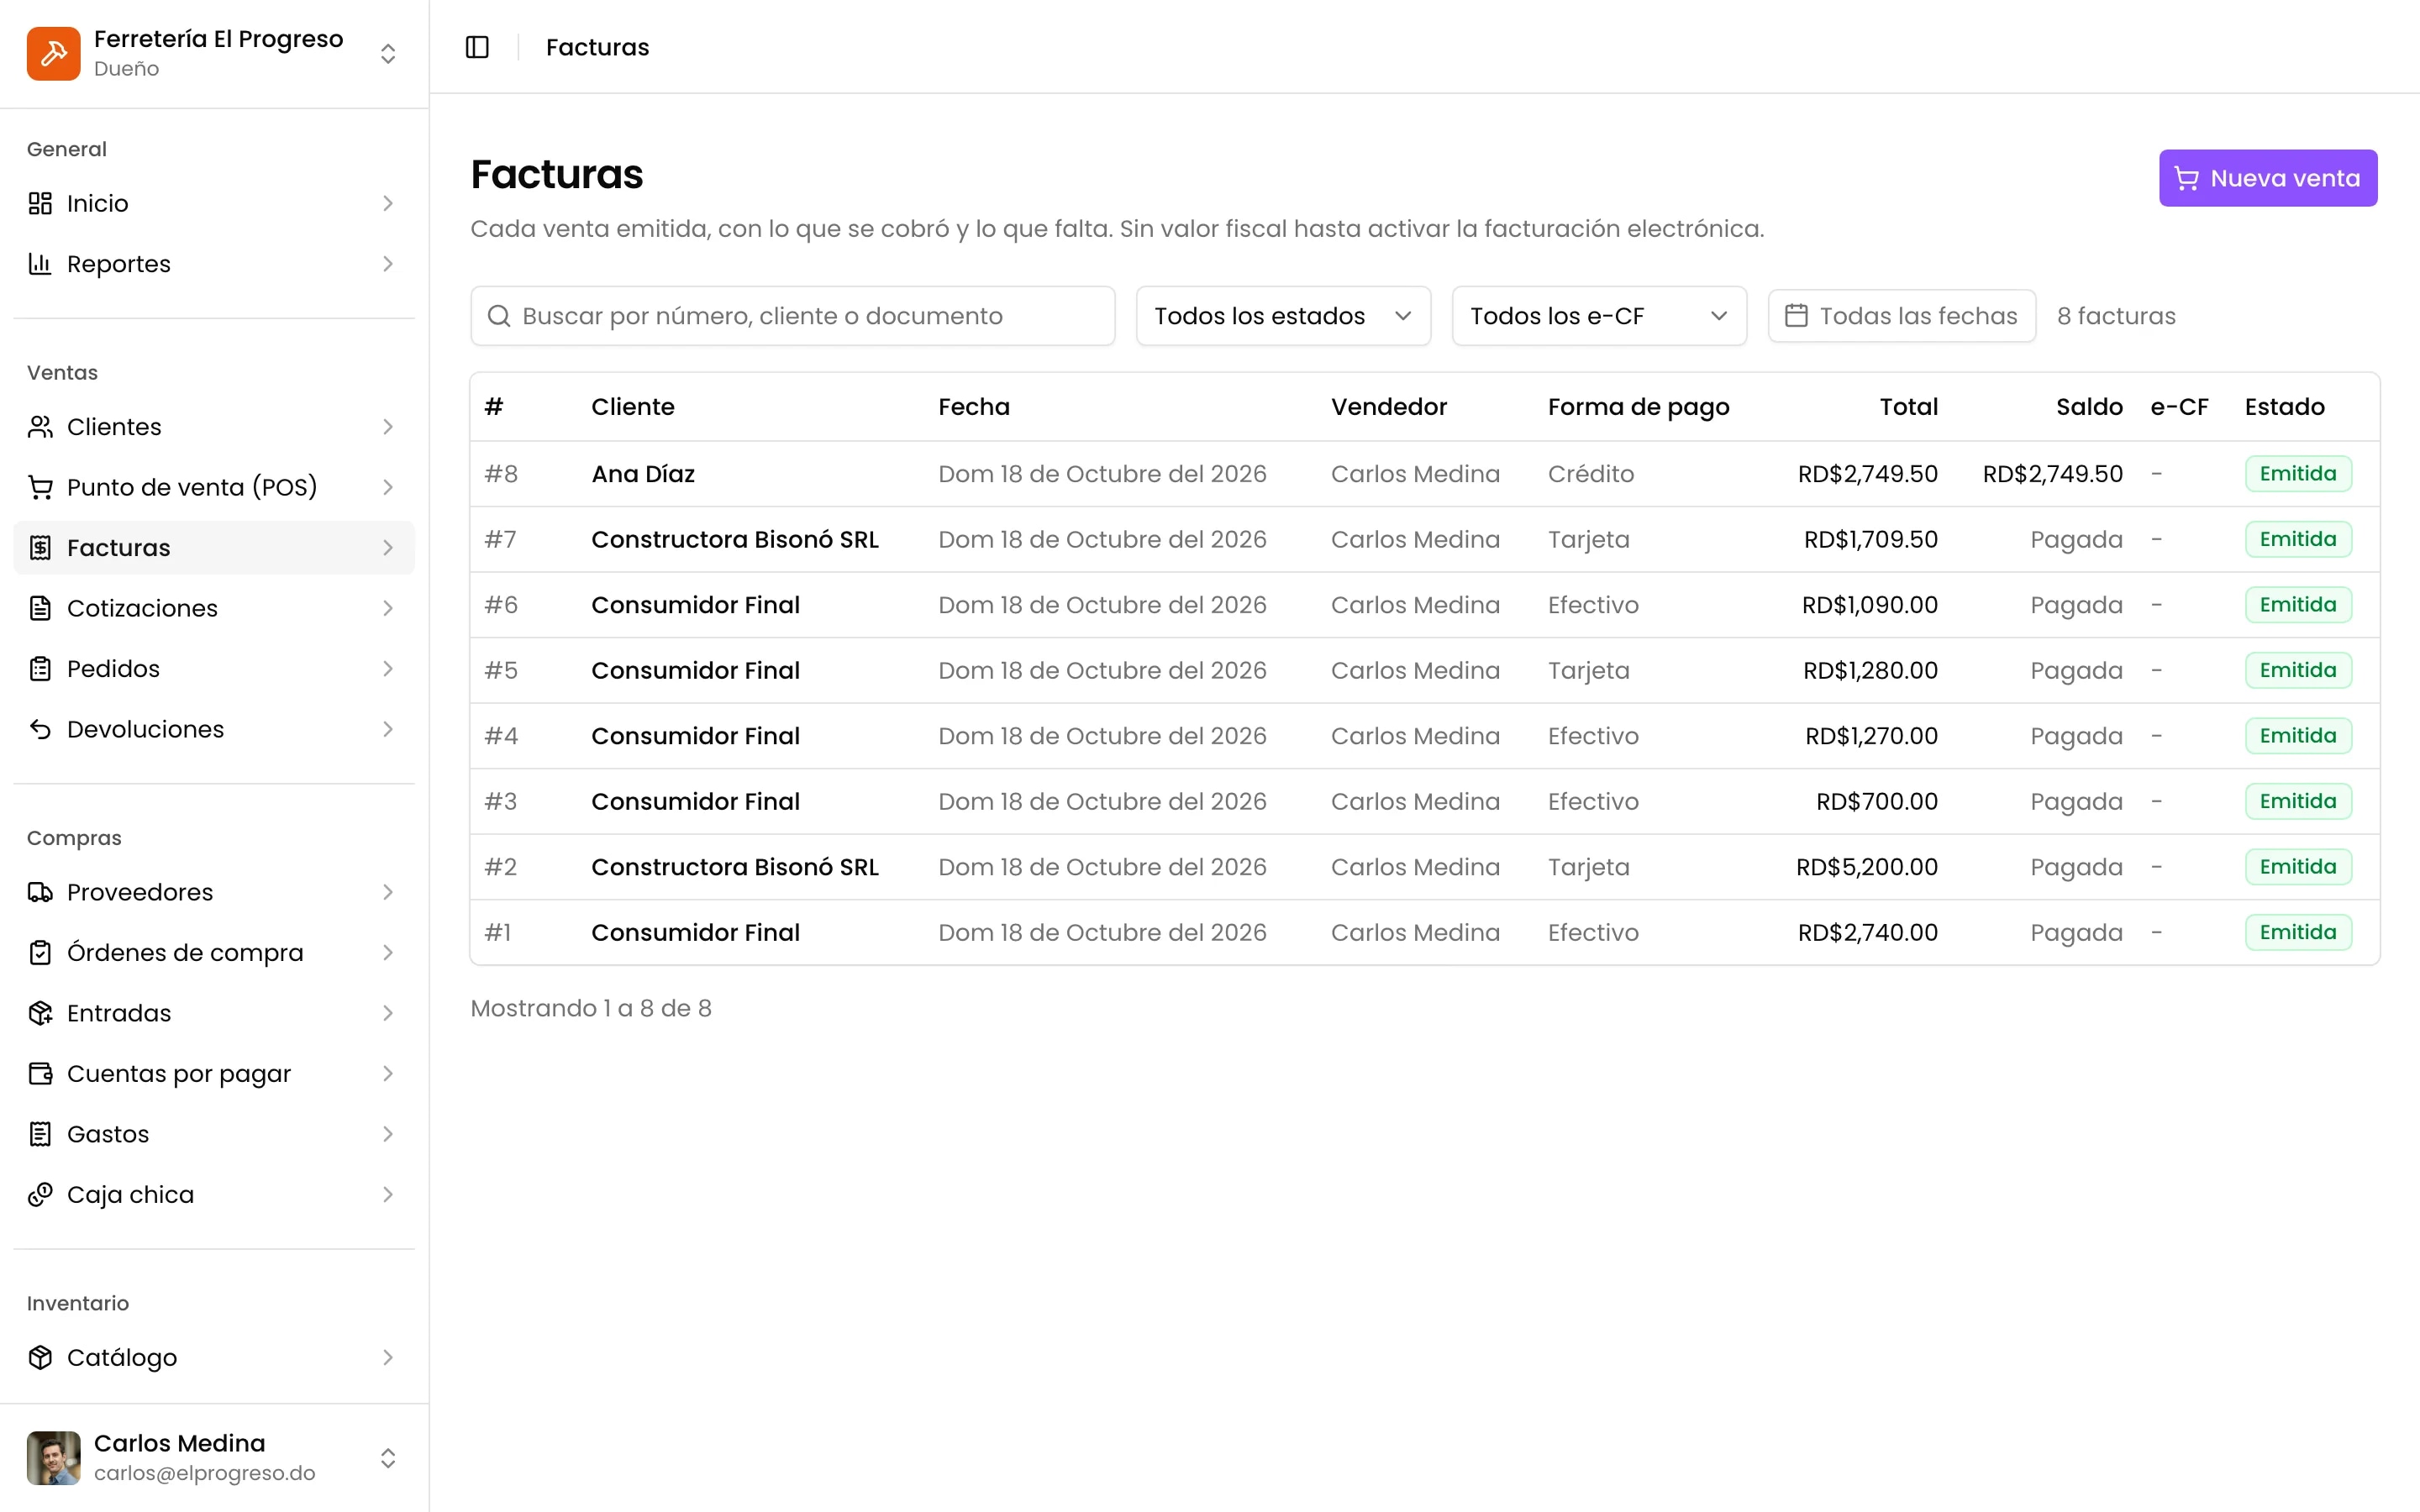Click the Inicio dashboard icon
Image resolution: width=2420 pixels, height=1512 pixels.
pyautogui.click(x=40, y=203)
